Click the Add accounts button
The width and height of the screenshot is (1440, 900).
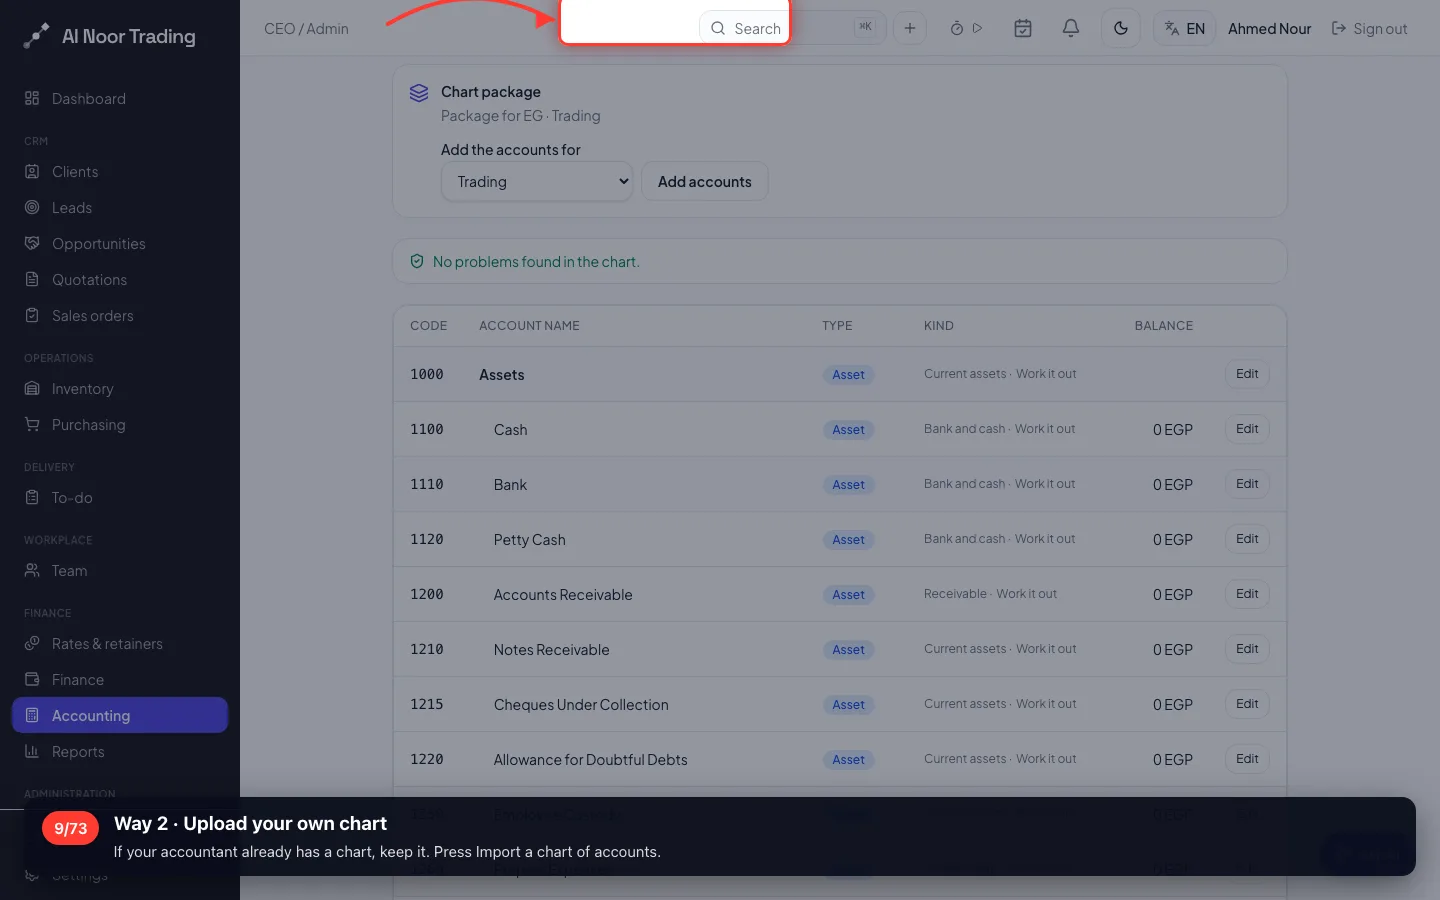click(x=704, y=181)
